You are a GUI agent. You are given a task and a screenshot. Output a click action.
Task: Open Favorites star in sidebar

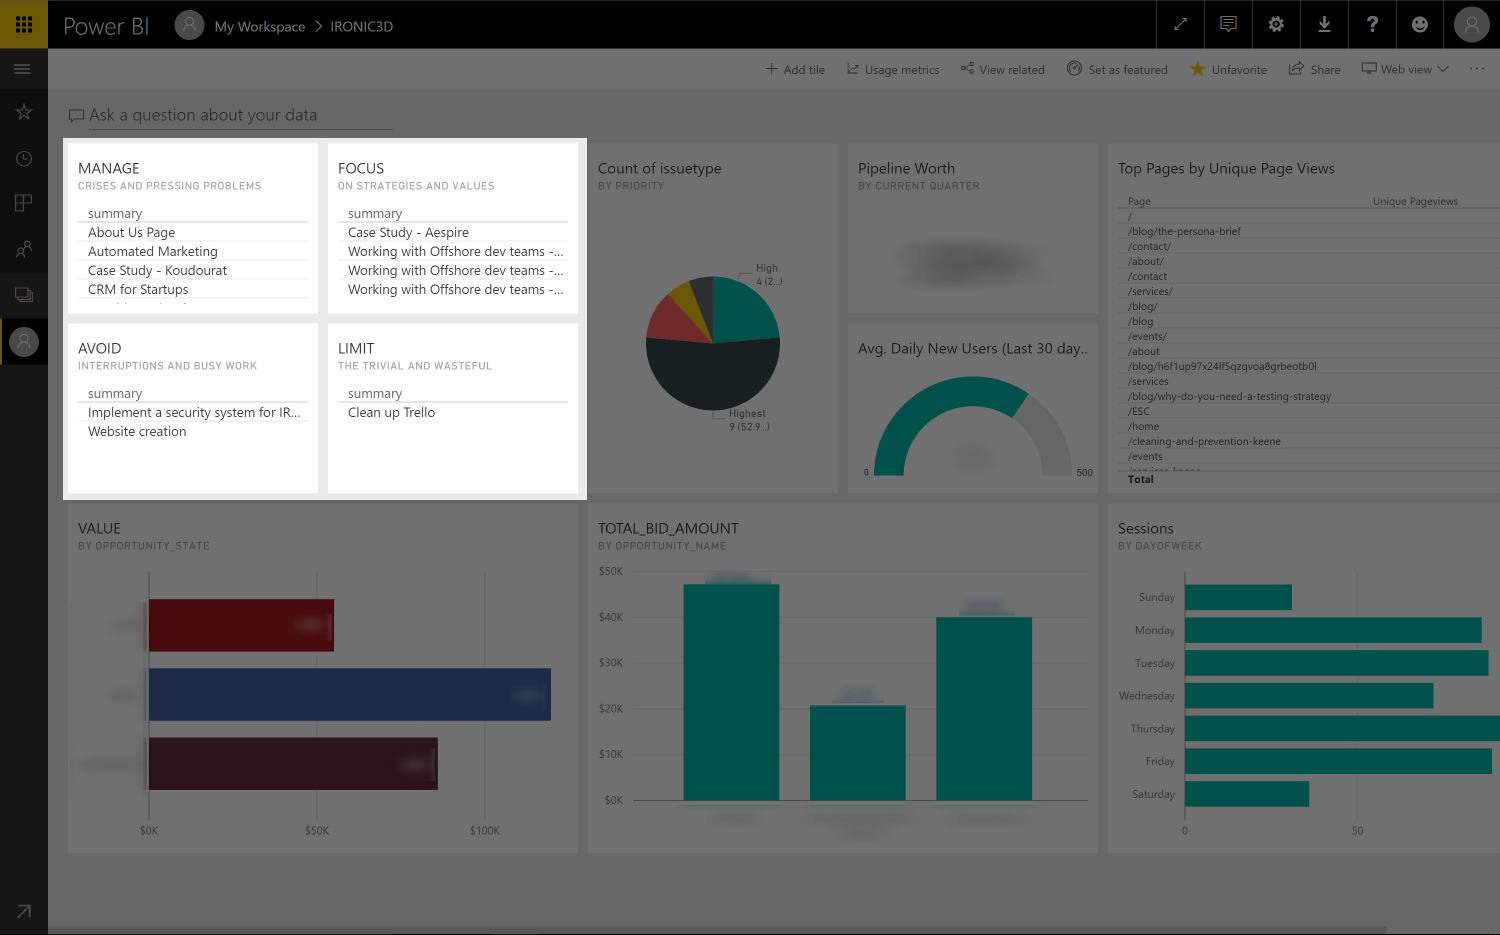pos(24,112)
